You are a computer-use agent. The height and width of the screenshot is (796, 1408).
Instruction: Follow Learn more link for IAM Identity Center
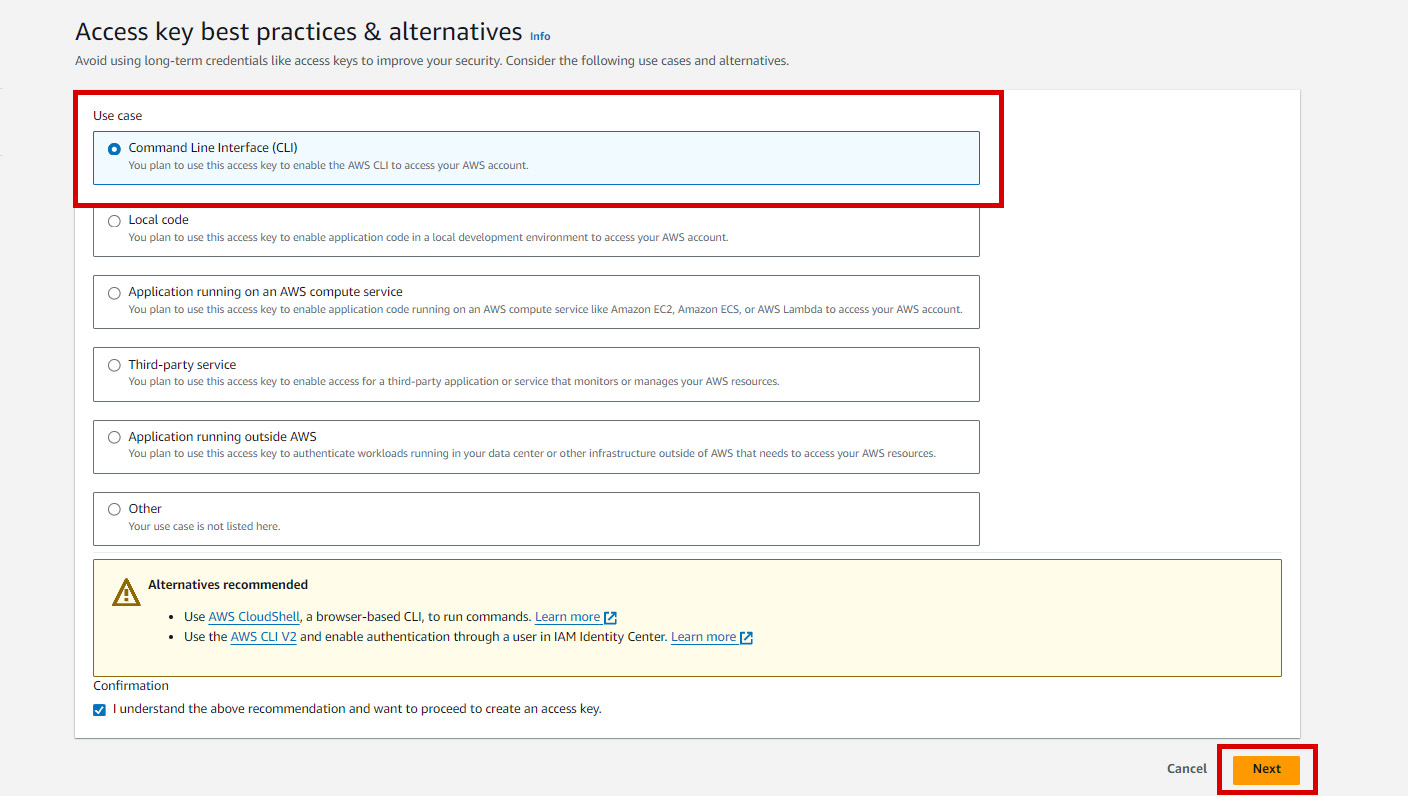coord(703,637)
